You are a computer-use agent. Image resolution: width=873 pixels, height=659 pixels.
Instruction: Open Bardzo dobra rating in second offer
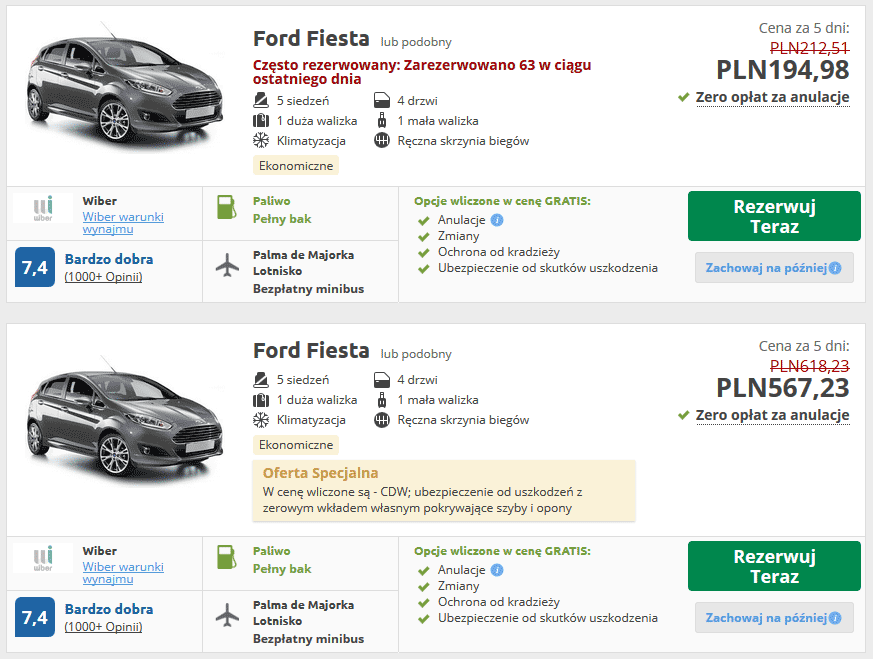(x=109, y=609)
